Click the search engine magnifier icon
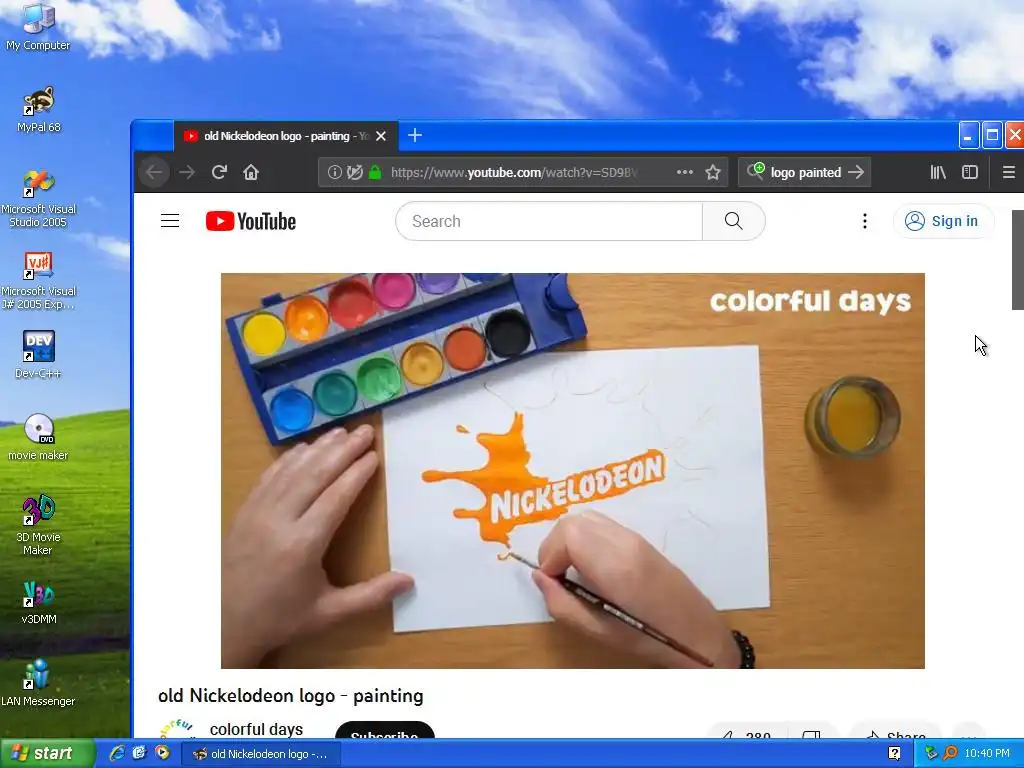Image resolution: width=1024 pixels, height=768 pixels. pyautogui.click(x=756, y=171)
